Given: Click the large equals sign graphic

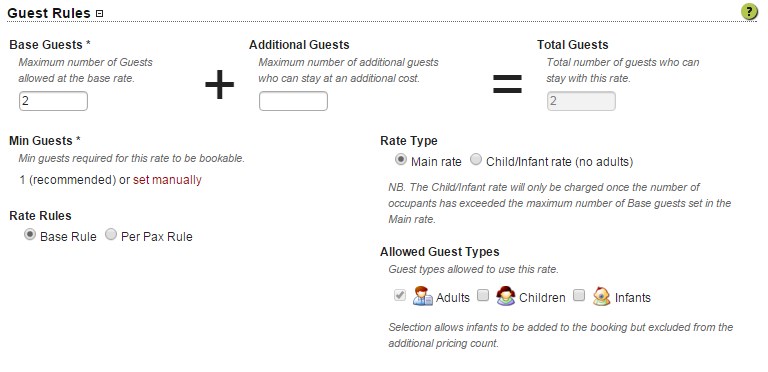Looking at the screenshot, I should pos(507,84).
